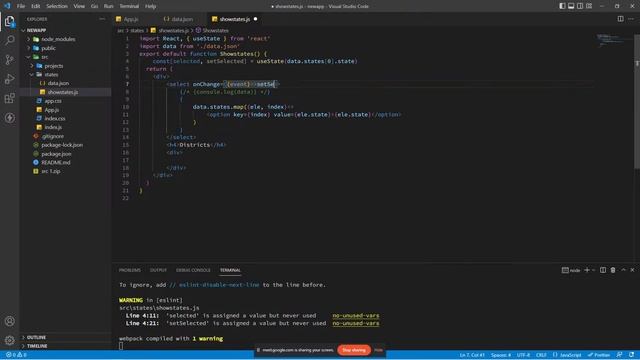This screenshot has height=360, width=640.
Task: Open the Extensions view
Action: pos(9,98)
